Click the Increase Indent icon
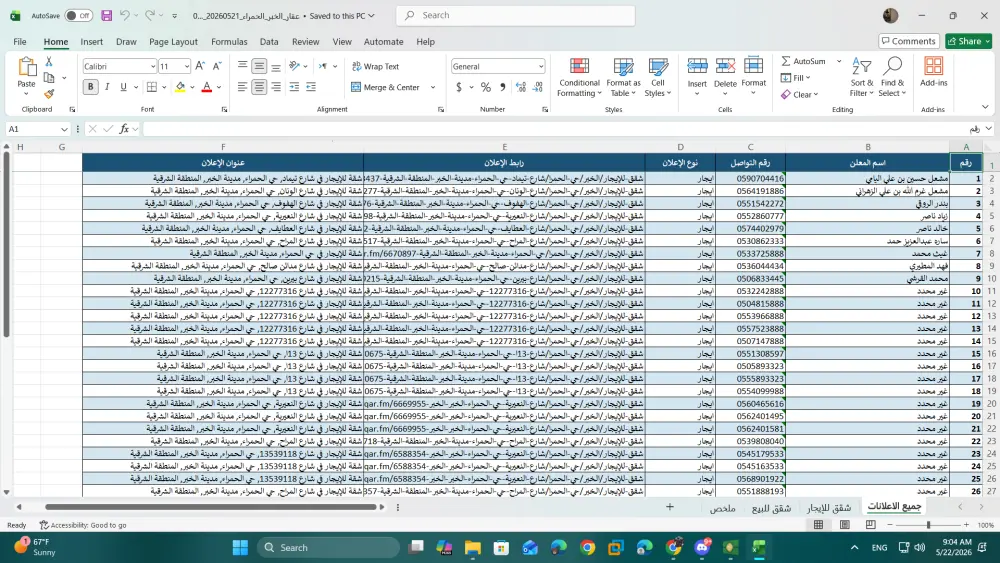Image resolution: width=1000 pixels, height=563 pixels. [311, 87]
